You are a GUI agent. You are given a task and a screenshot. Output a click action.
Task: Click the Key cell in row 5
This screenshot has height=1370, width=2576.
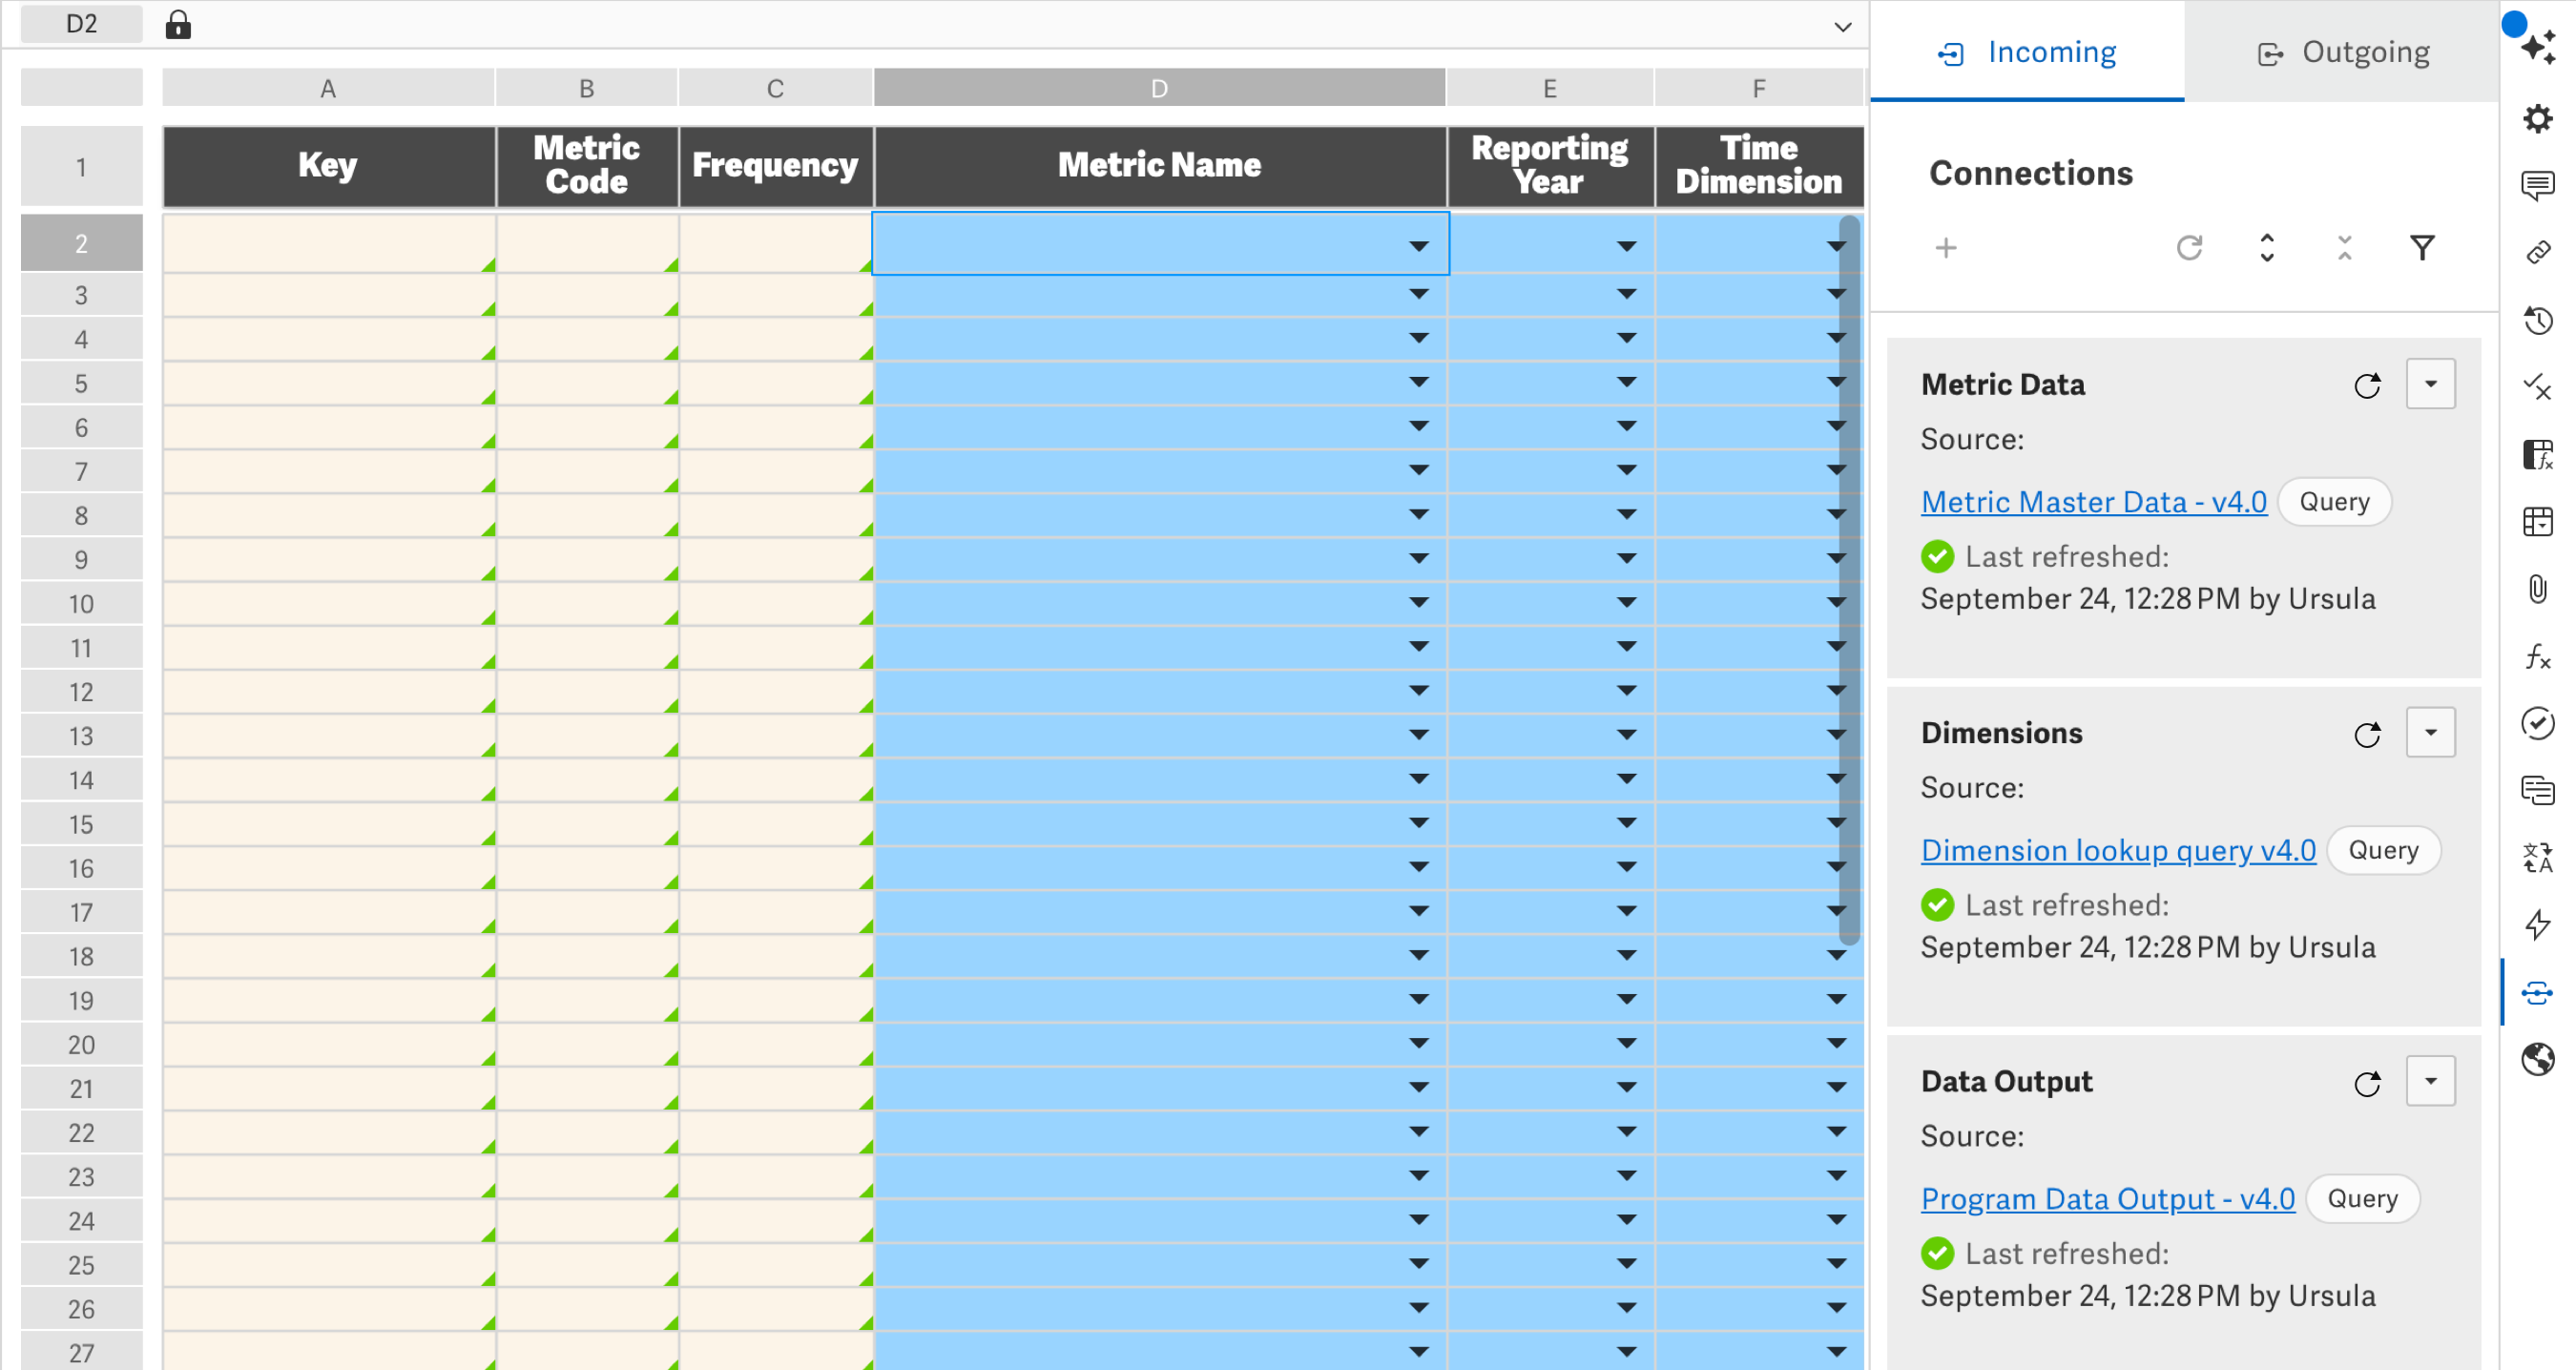329,383
